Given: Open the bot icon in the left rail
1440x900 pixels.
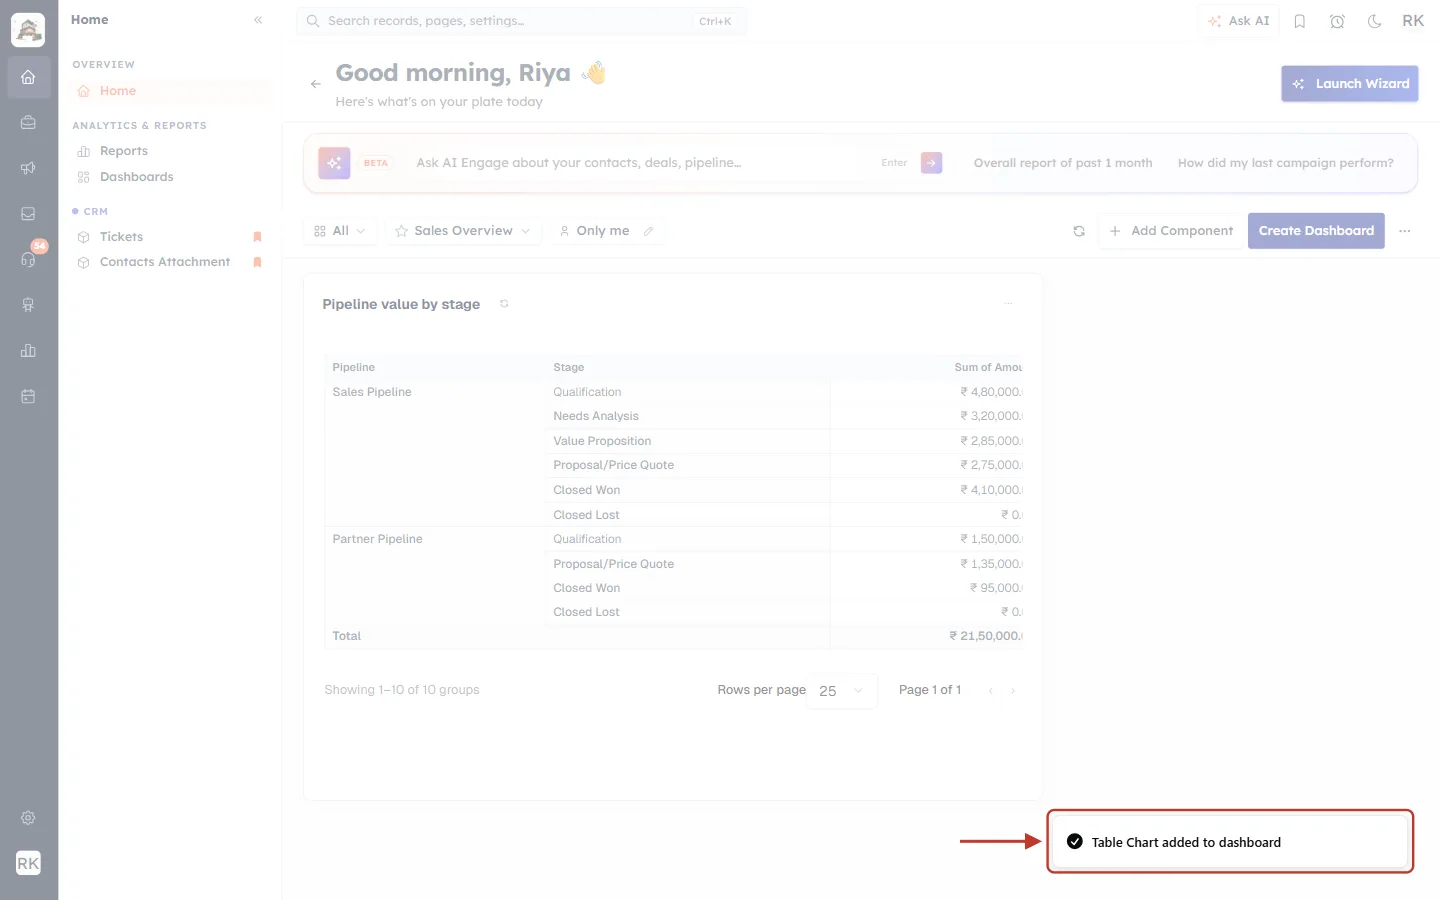Looking at the screenshot, I should (x=28, y=305).
